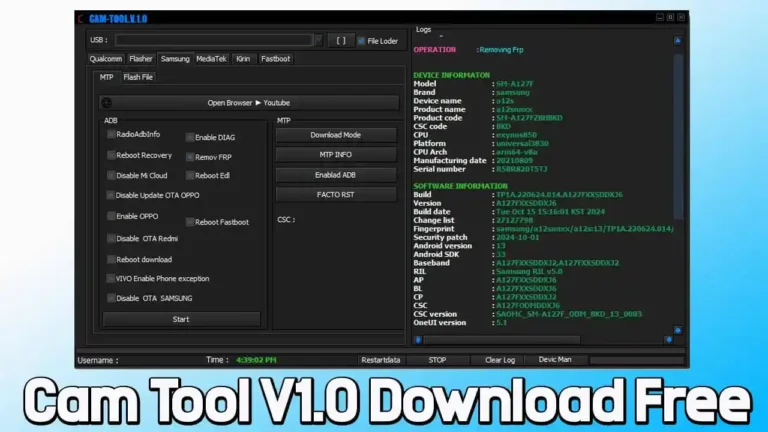The width and height of the screenshot is (768, 432).
Task: Click the '2024-10-01' security patch value
Action: tap(517, 238)
